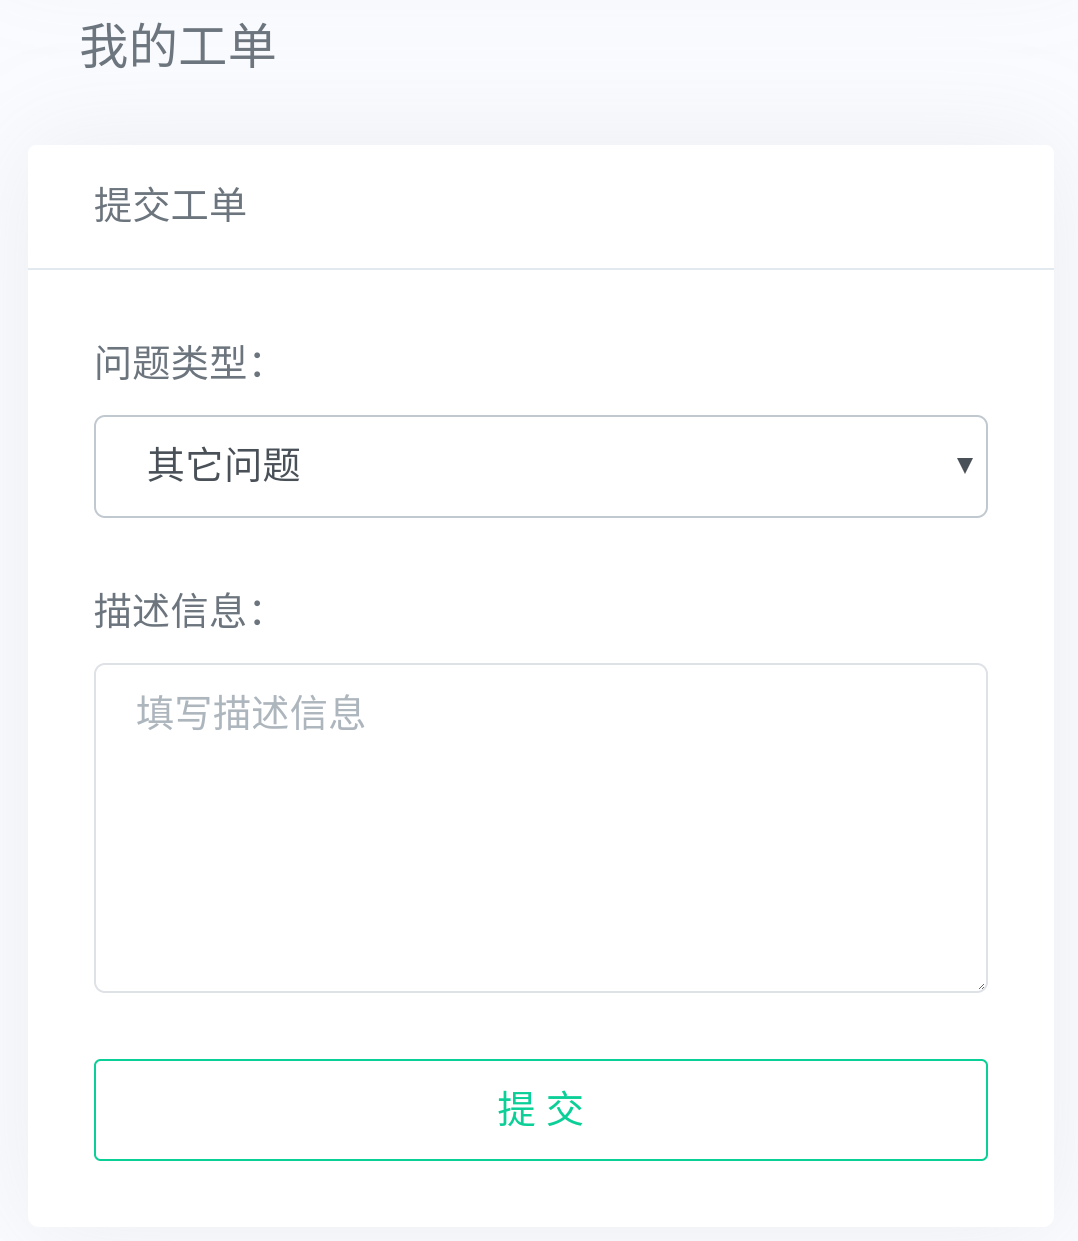Image resolution: width=1078 pixels, height=1241 pixels.
Task: Click the 描述信息 label
Action: (178, 610)
